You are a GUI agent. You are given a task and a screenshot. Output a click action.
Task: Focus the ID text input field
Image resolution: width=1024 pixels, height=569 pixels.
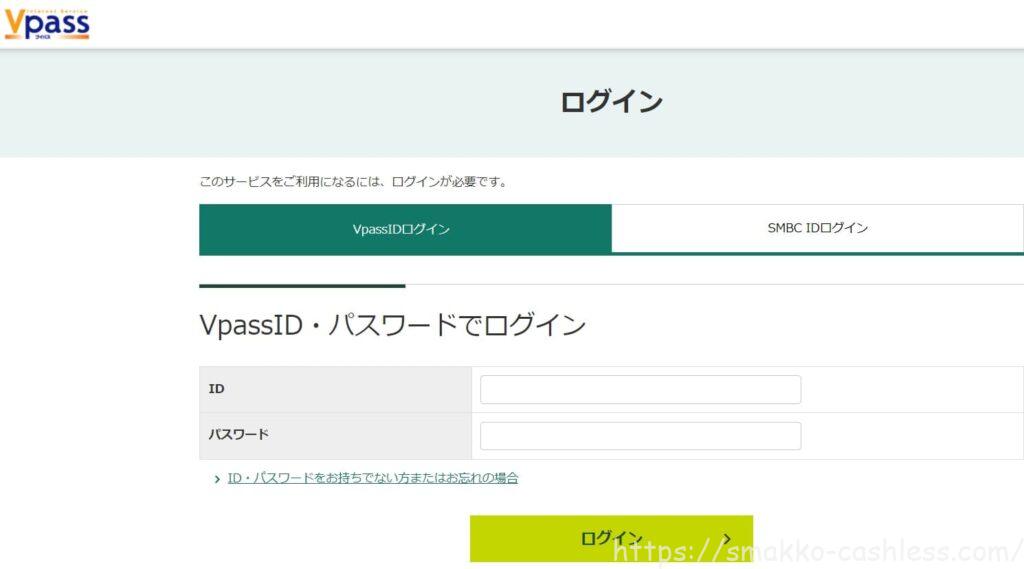640,390
